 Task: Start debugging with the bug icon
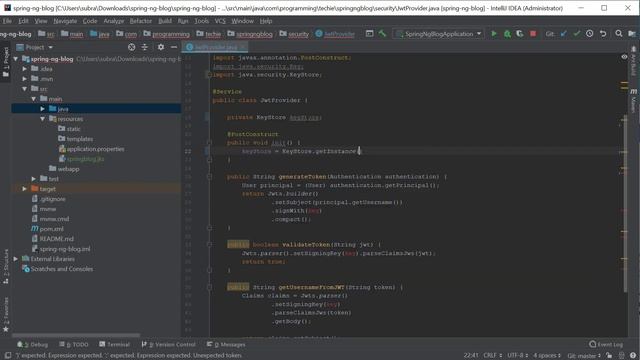pos(507,34)
